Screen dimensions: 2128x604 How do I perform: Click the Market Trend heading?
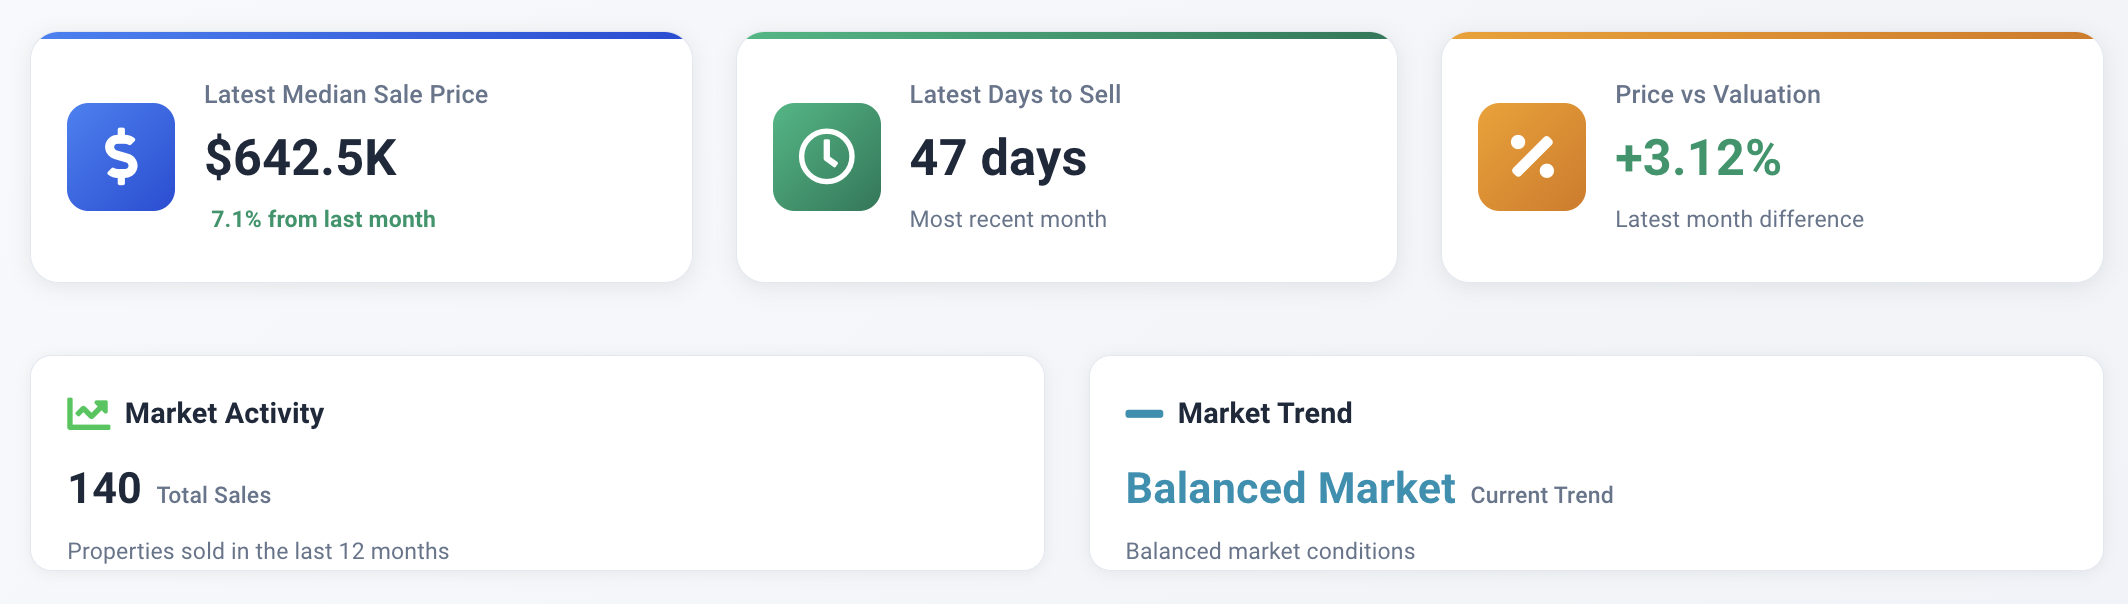(1265, 413)
